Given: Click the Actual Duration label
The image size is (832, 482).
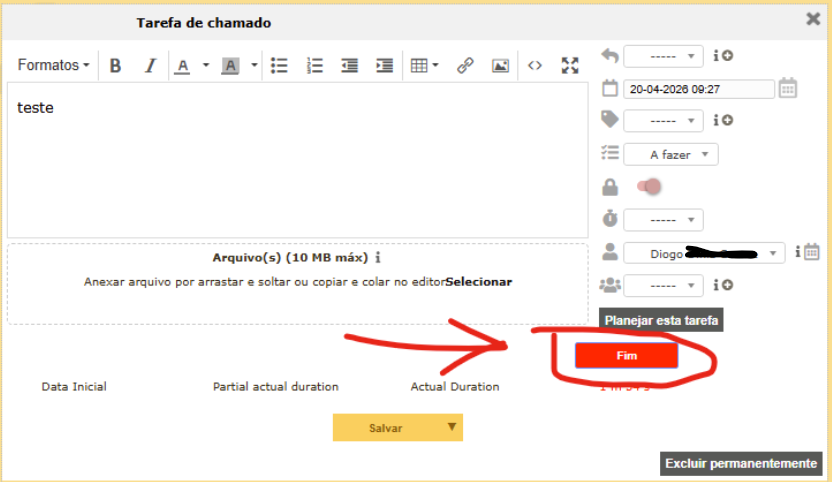Looking at the screenshot, I should tap(455, 386).
